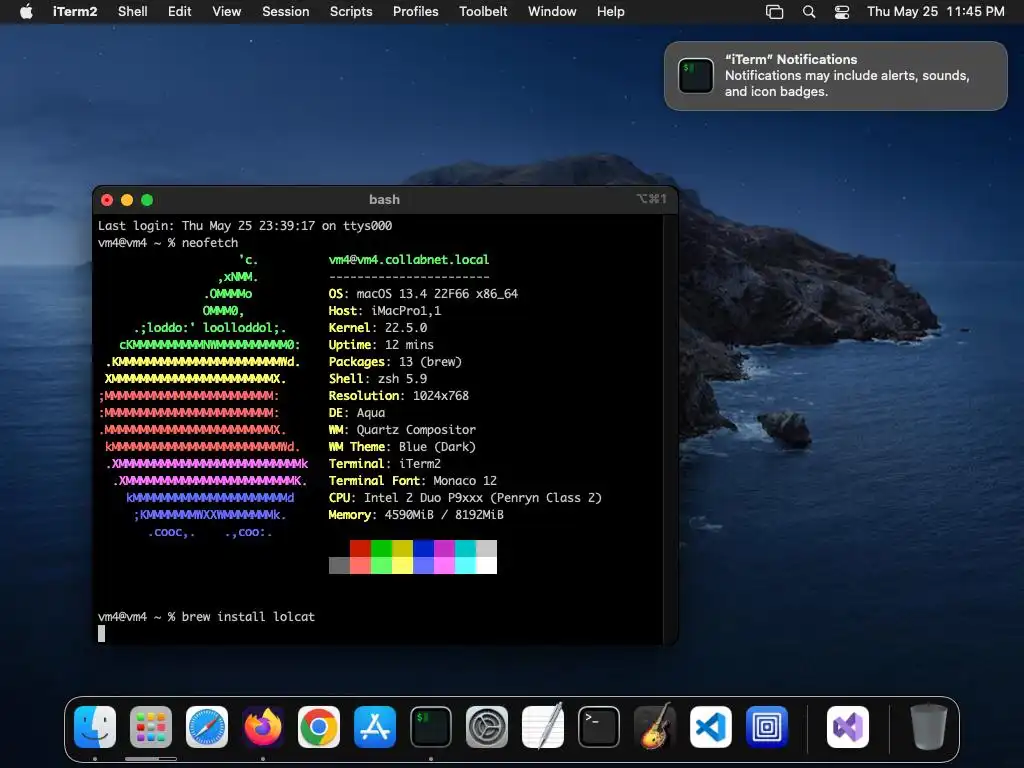The image size is (1024, 768).
Task: Click the 'Packages: 13 (brew)' line
Action: click(395, 362)
